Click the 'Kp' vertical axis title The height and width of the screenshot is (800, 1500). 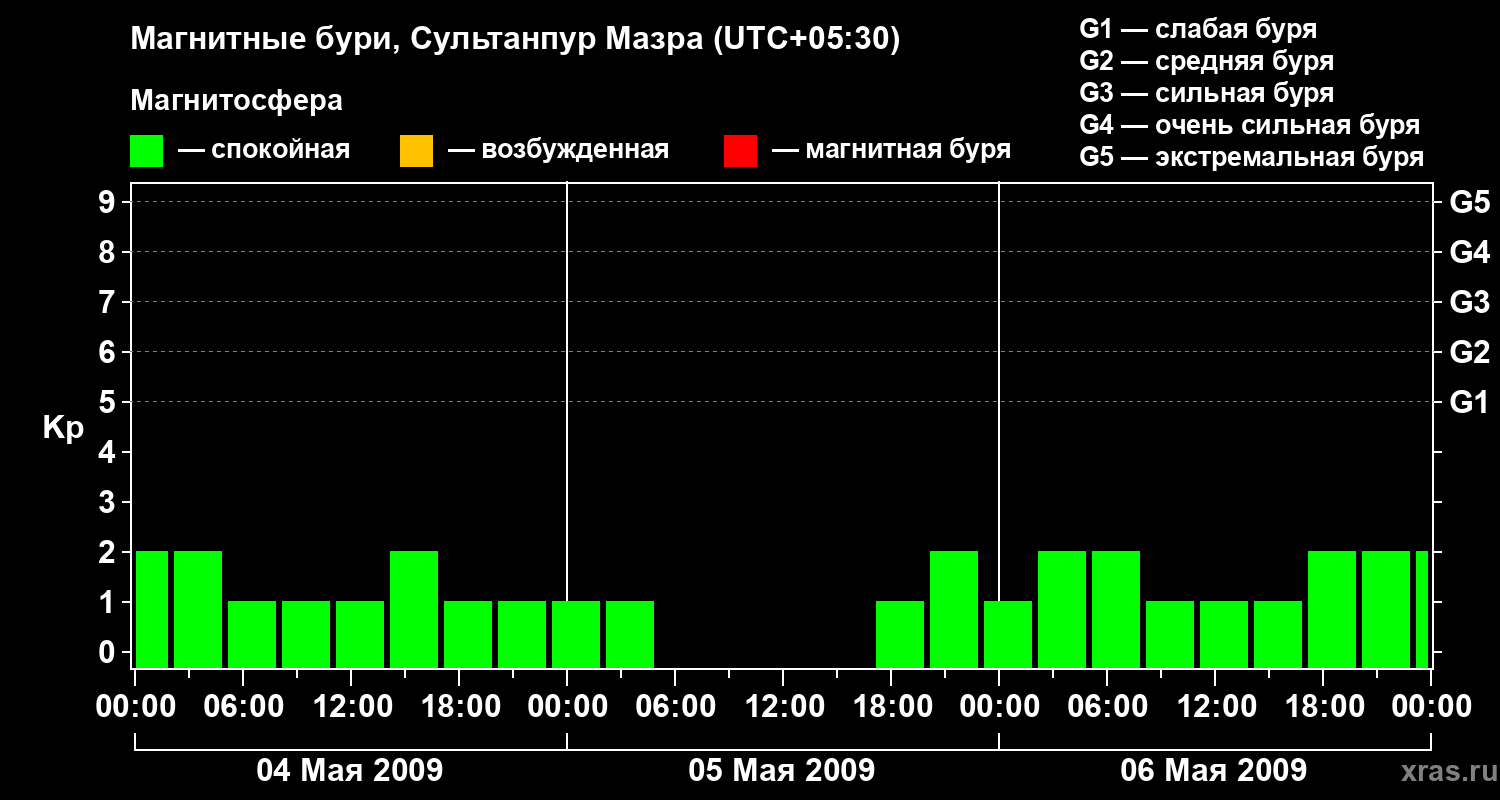pyautogui.click(x=63, y=428)
